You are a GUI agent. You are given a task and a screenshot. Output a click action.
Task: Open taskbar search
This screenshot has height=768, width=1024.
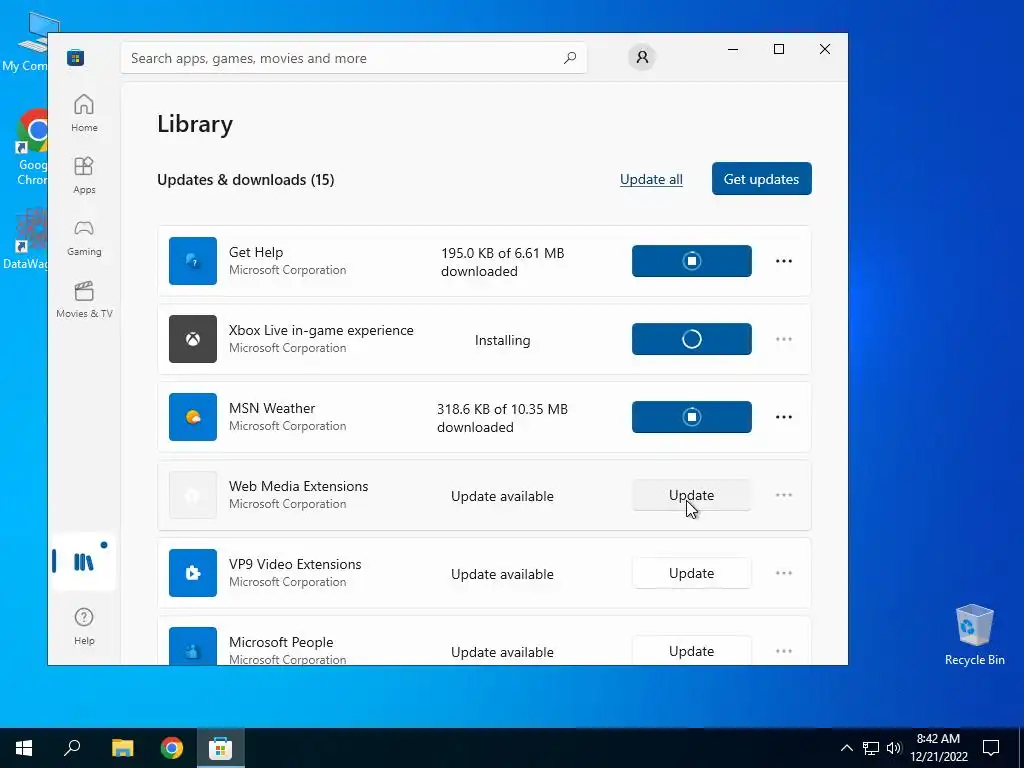coord(72,748)
